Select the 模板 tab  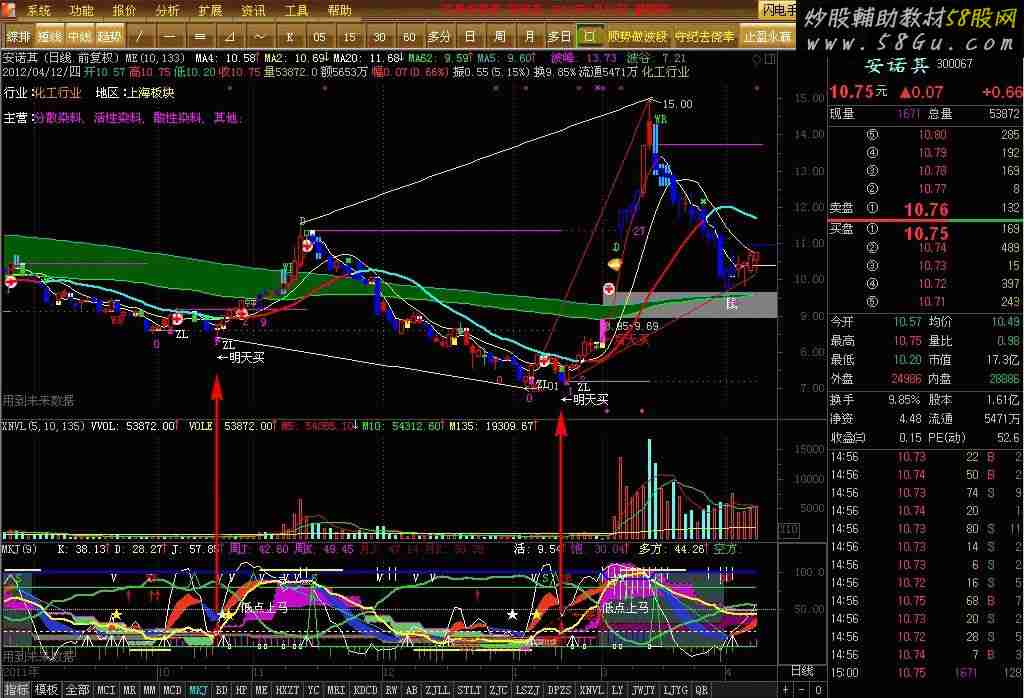(x=46, y=690)
